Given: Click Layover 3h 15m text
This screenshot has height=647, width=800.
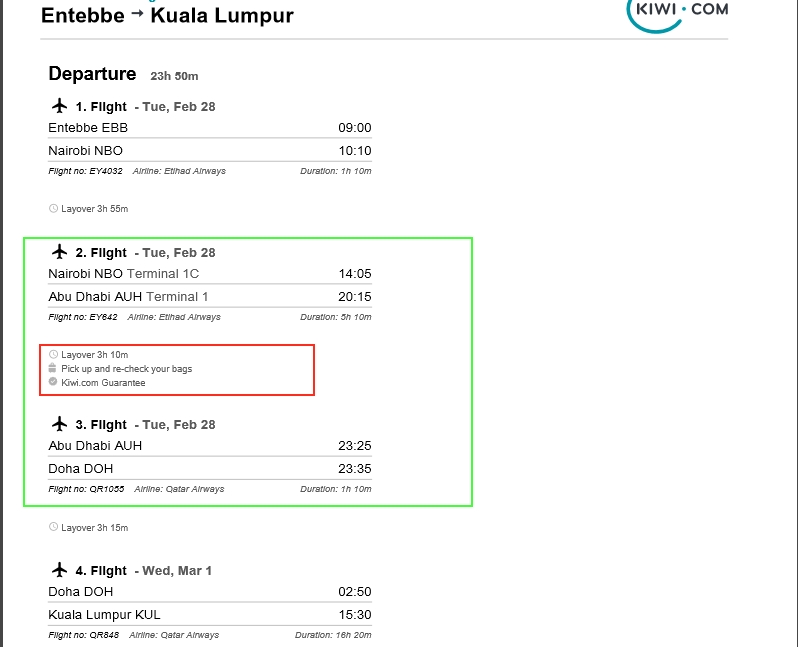Looking at the screenshot, I should point(94,528).
